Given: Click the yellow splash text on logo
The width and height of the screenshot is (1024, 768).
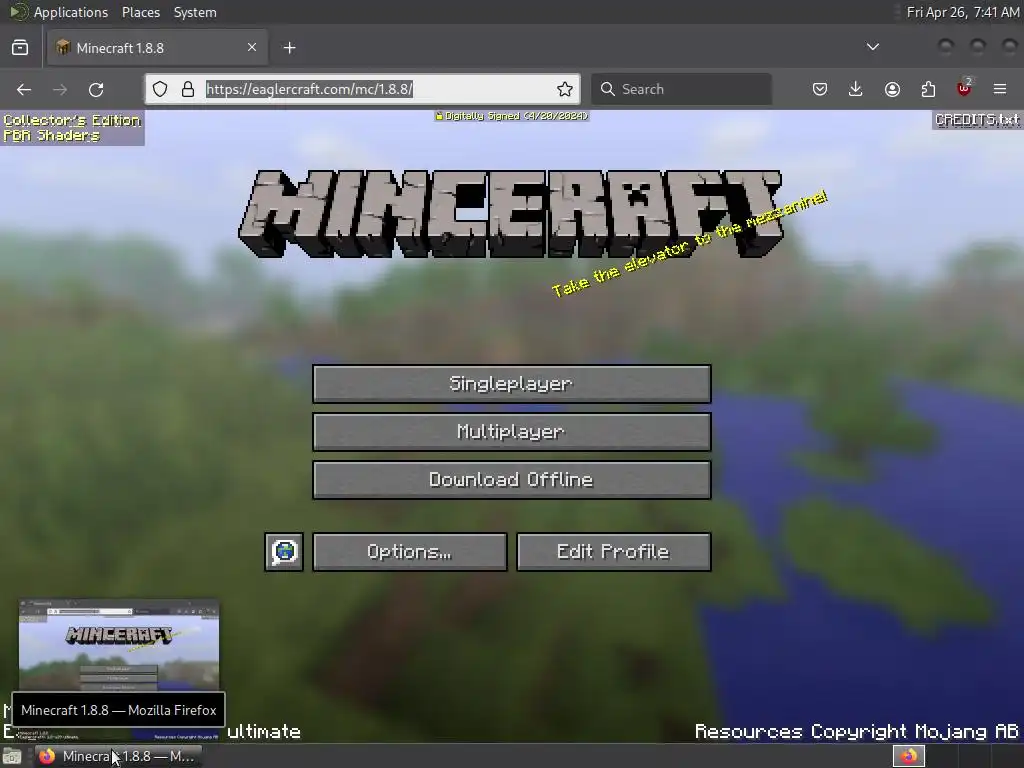Looking at the screenshot, I should pyautogui.click(x=690, y=244).
